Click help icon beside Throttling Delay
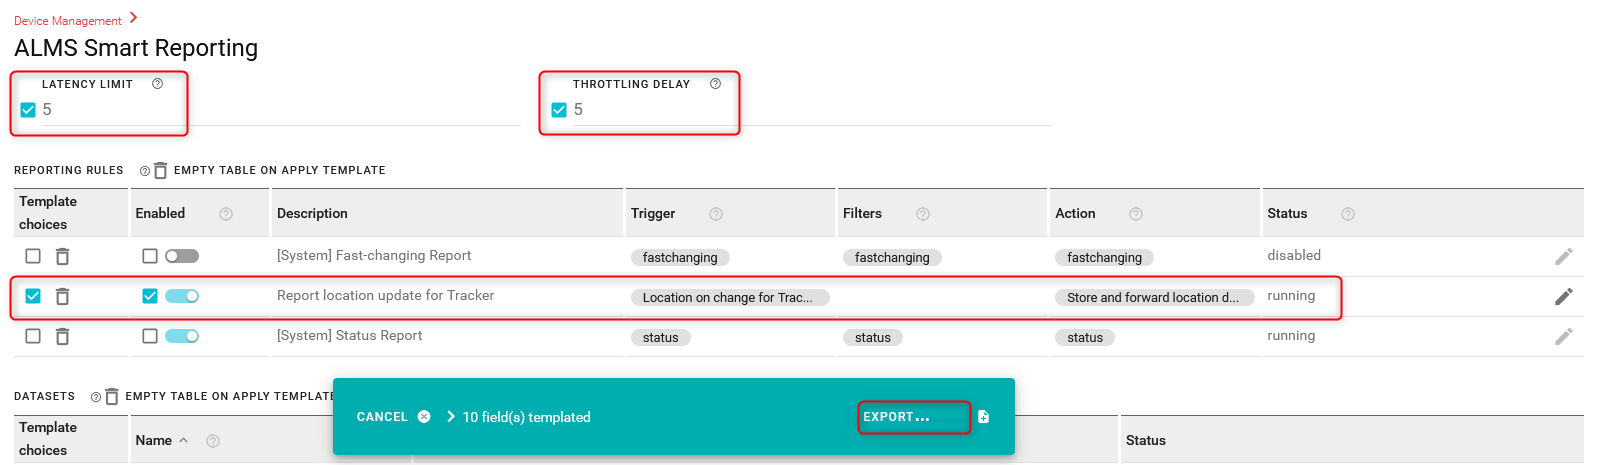The image size is (1598, 465). (715, 84)
